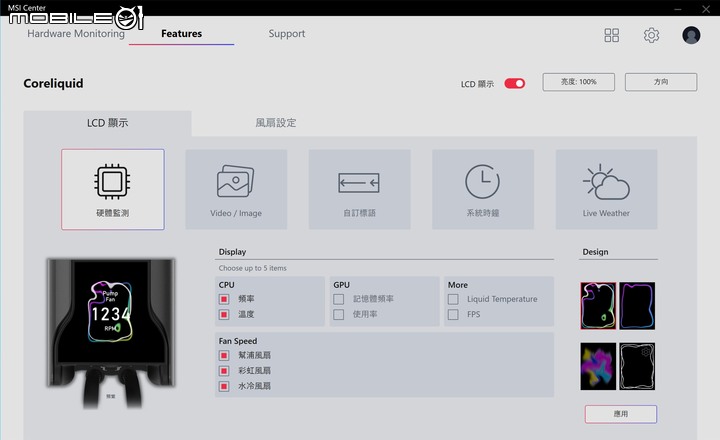Select the white wavy frame design thumbnail

637,366
